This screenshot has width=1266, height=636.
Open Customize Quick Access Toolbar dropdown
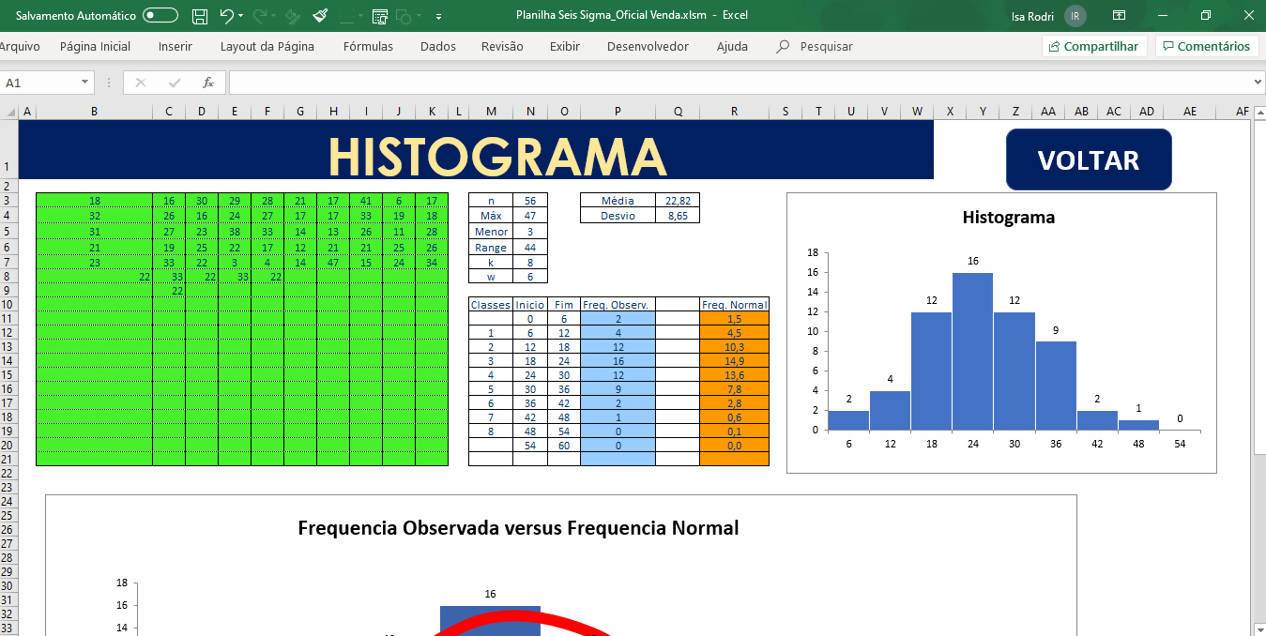pos(439,16)
